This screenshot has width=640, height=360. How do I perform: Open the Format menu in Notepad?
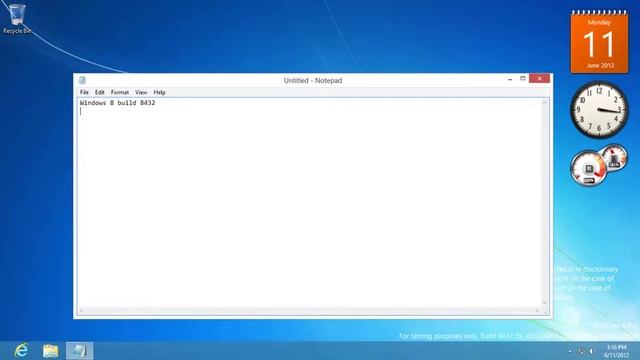[120, 92]
